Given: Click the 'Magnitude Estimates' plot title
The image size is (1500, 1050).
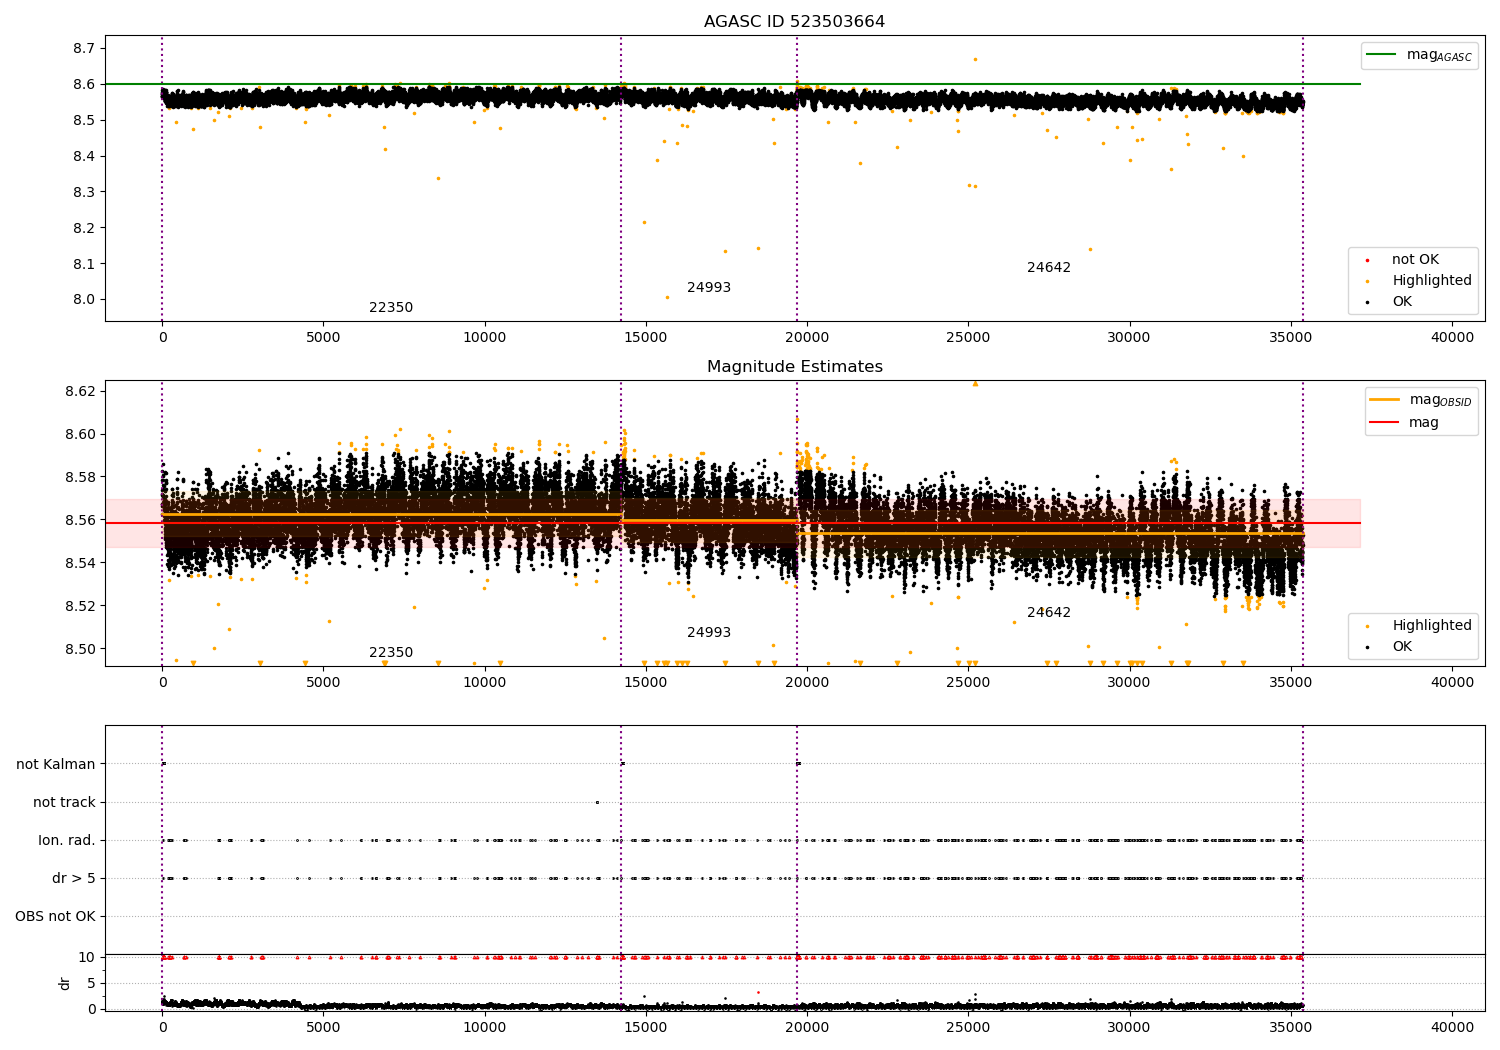Looking at the screenshot, I should (x=794, y=366).
